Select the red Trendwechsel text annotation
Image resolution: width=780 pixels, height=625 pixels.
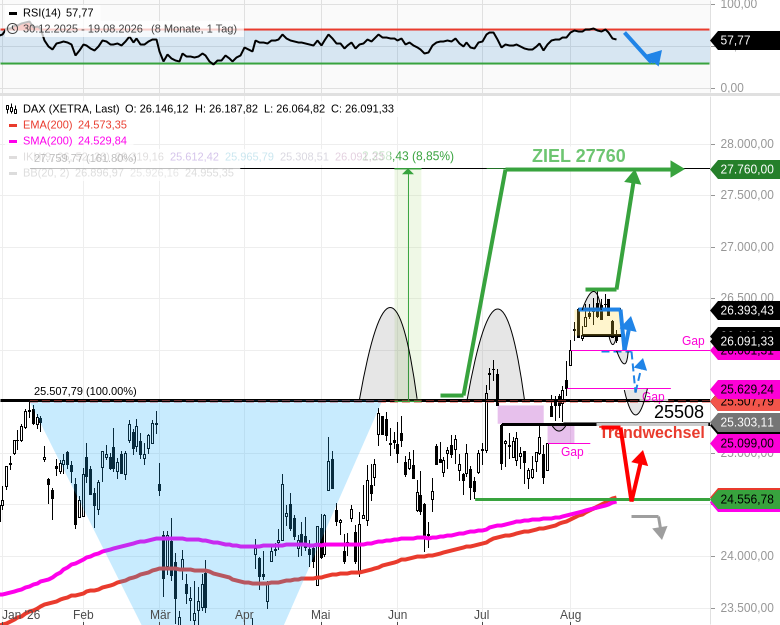[652, 433]
